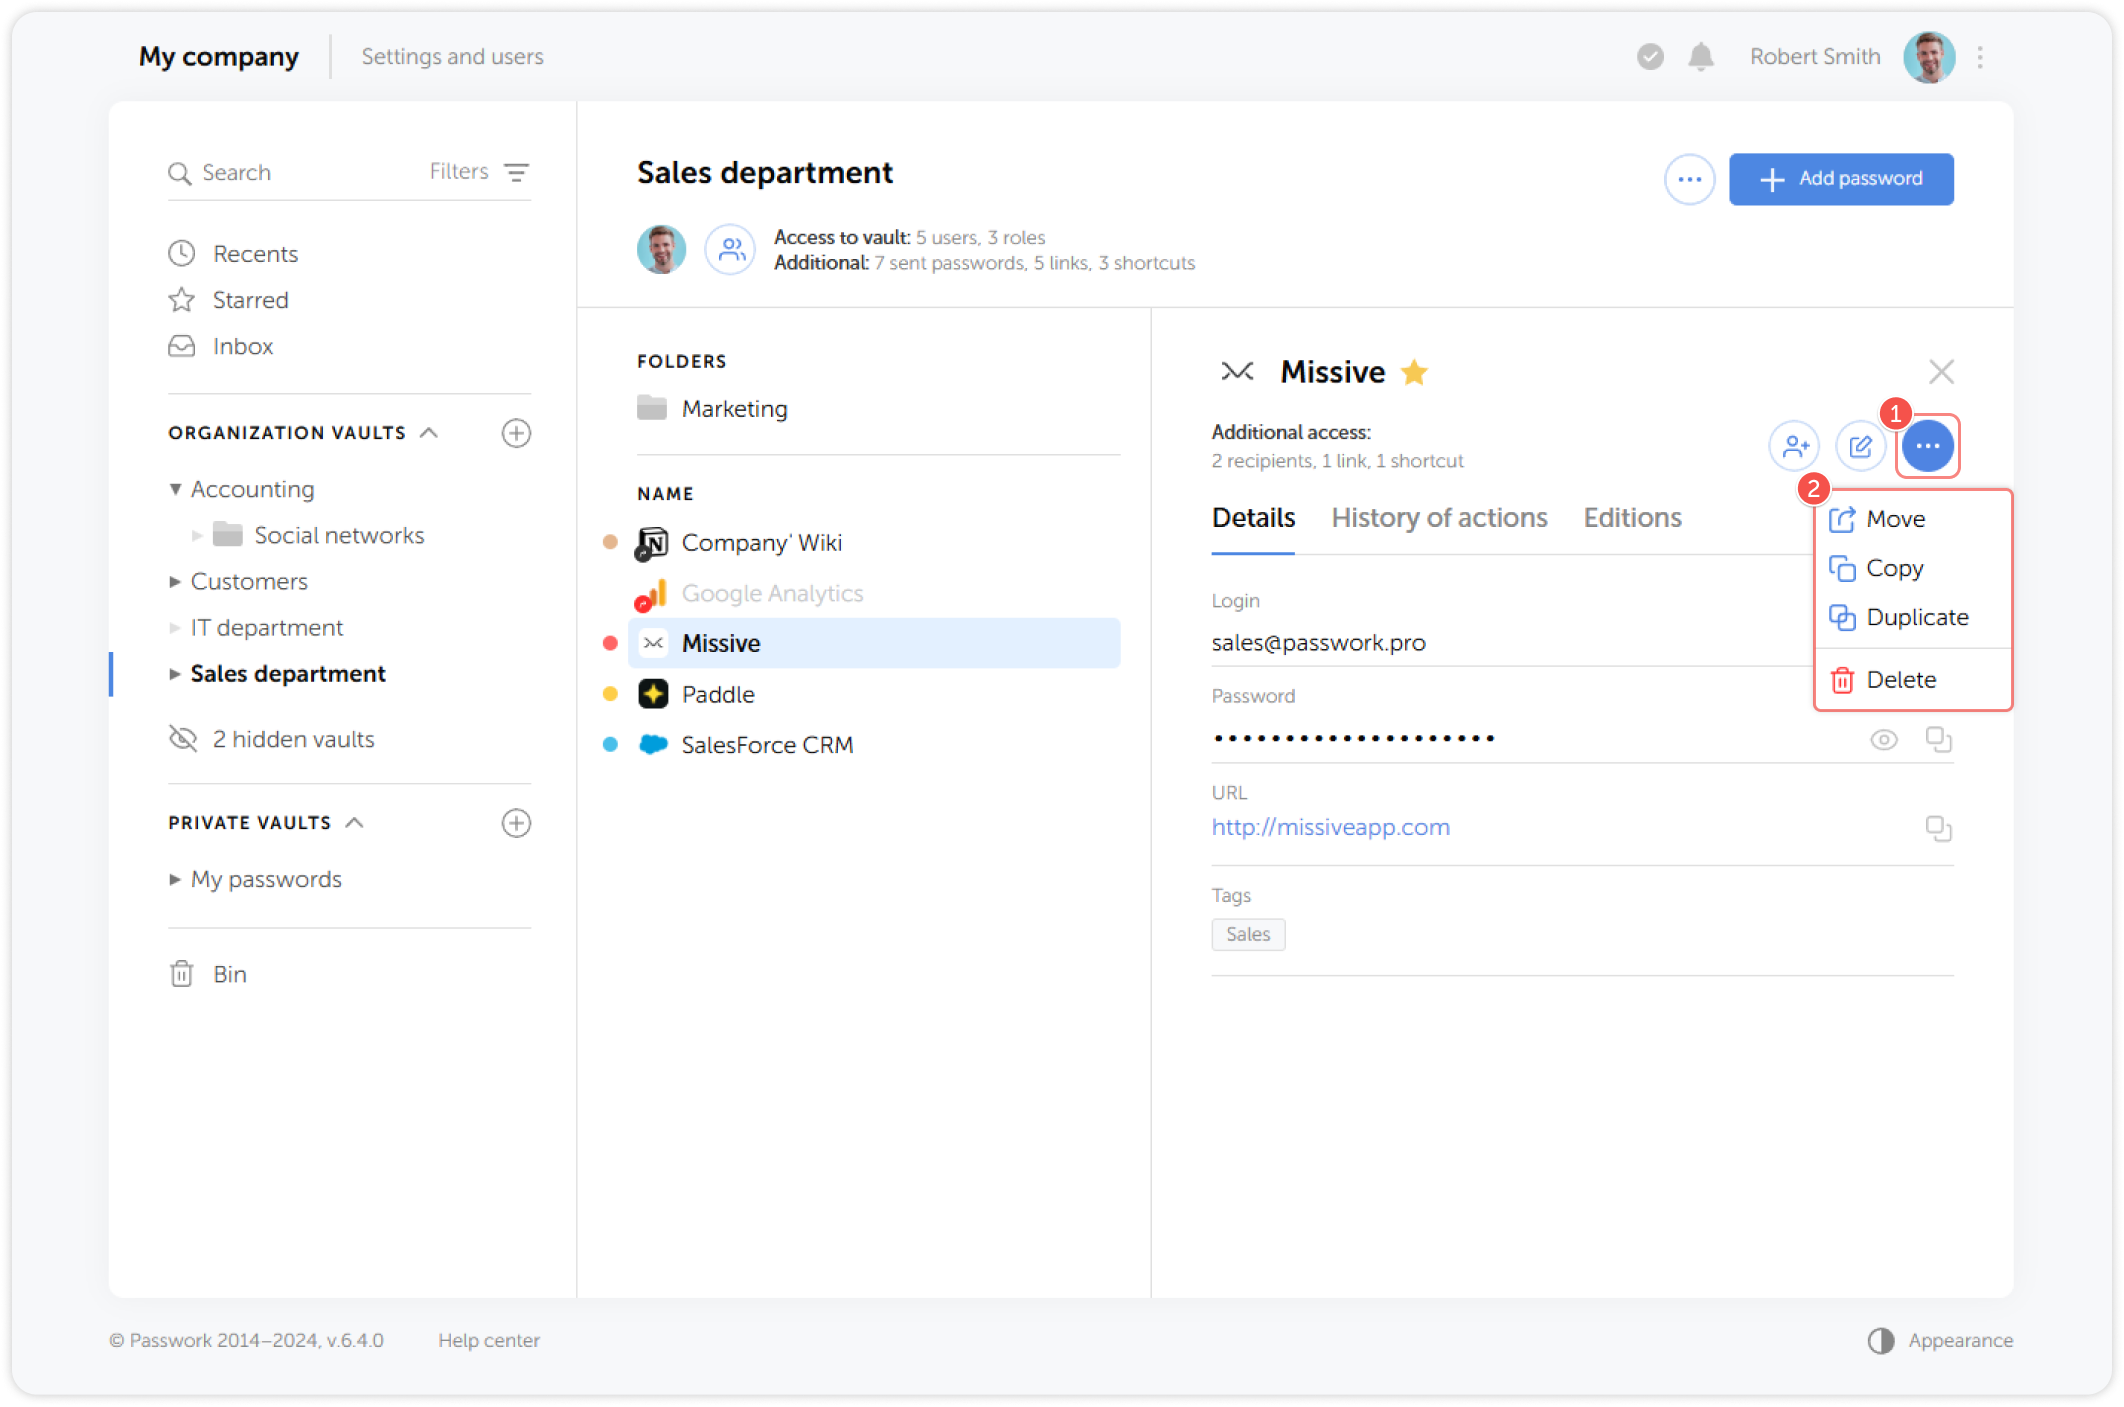Reveal the password with the eye toggle
Viewport: 2124px width, 1407px height.
[x=1884, y=739]
